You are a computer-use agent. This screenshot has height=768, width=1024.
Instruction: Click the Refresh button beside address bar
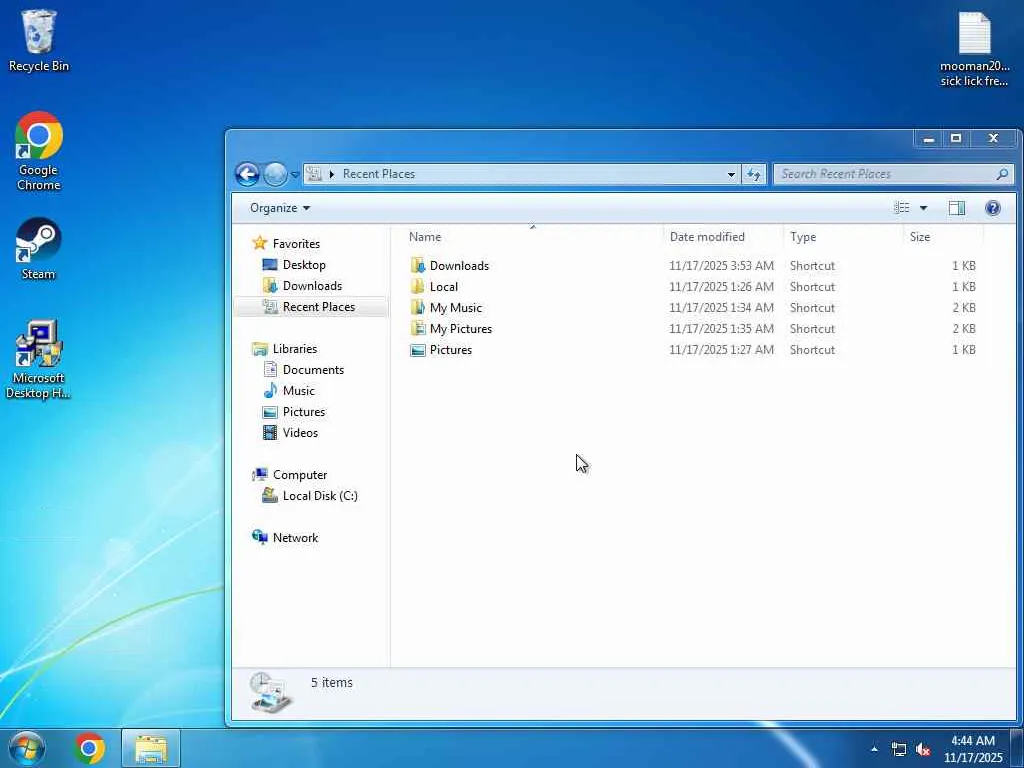[x=754, y=174]
